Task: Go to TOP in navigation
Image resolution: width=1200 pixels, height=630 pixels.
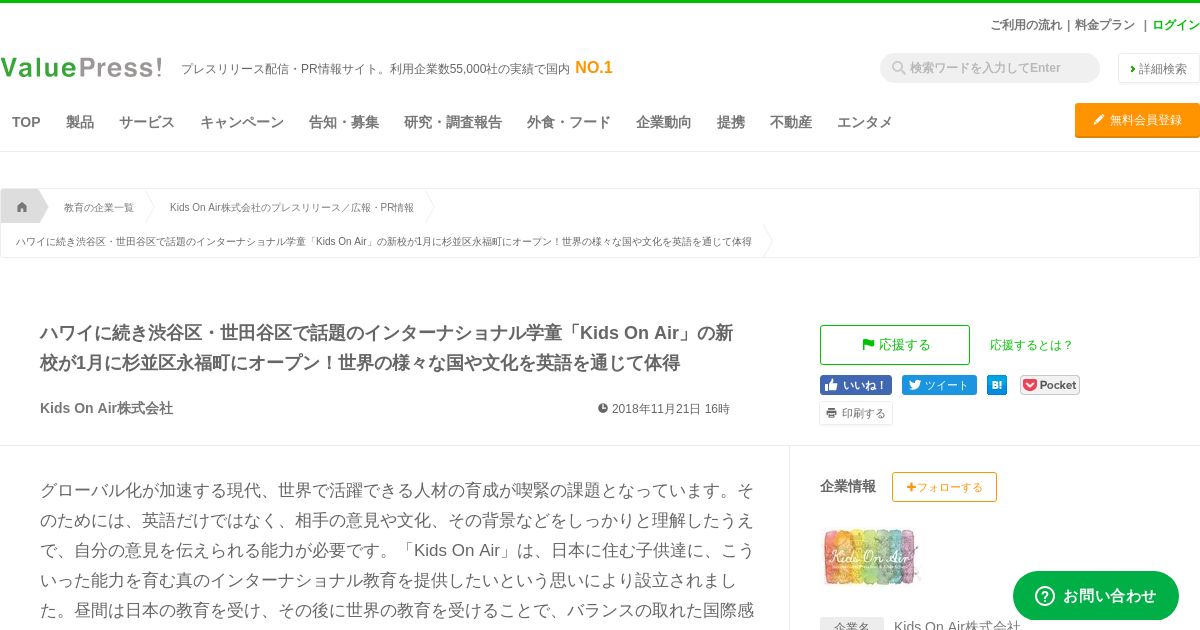Action: (26, 122)
